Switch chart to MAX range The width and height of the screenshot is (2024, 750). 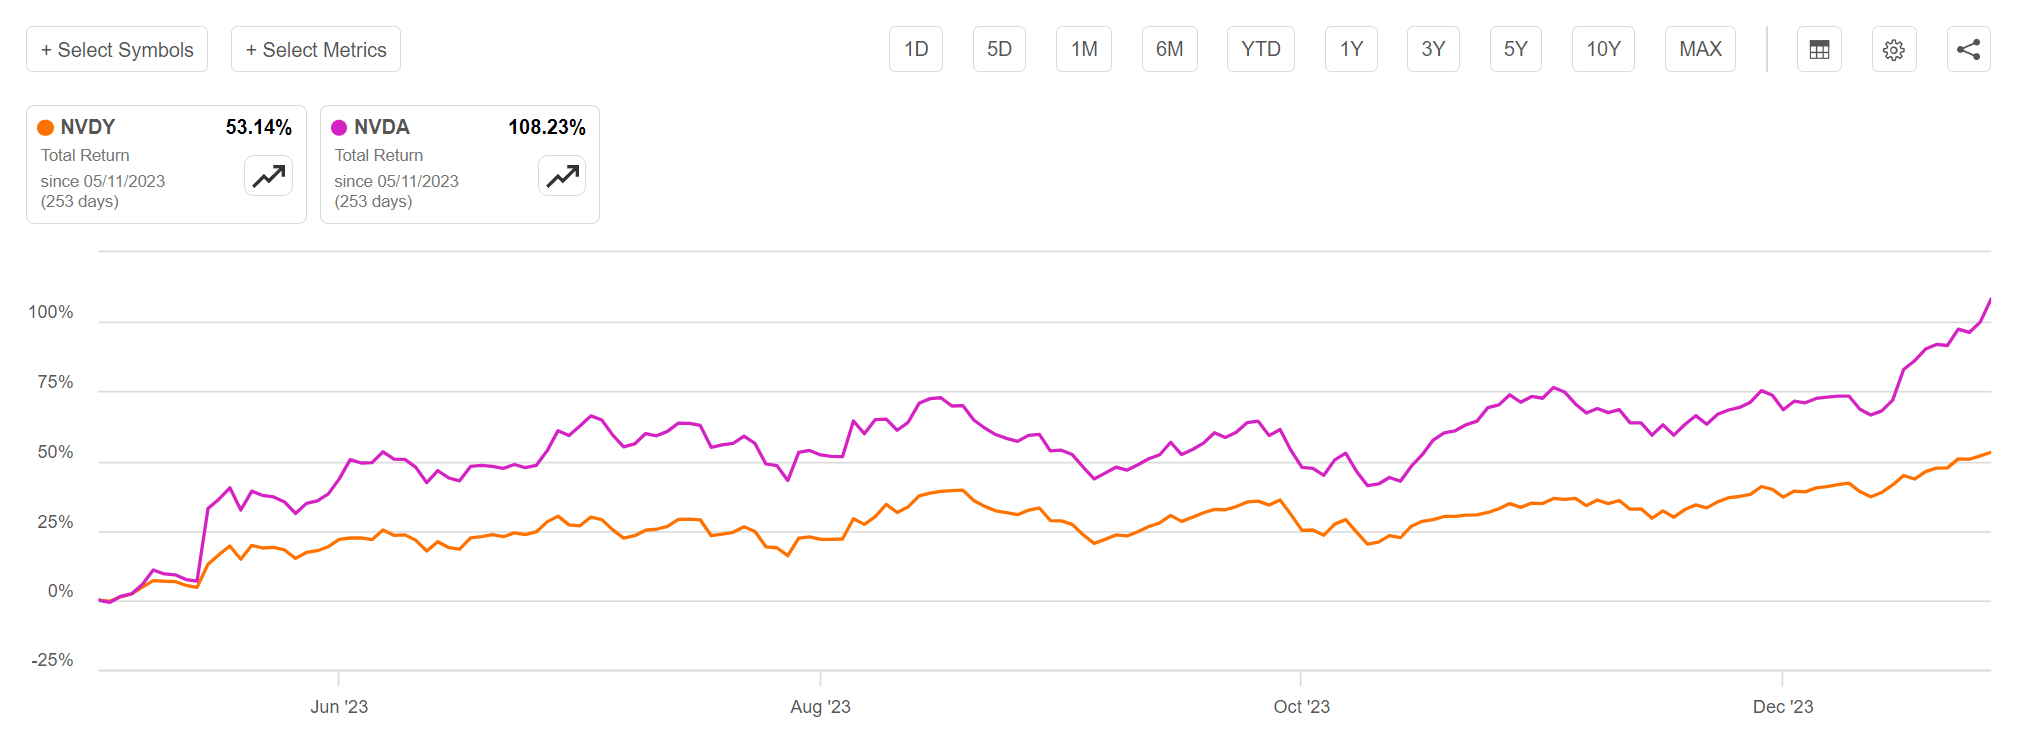coord(1699,48)
